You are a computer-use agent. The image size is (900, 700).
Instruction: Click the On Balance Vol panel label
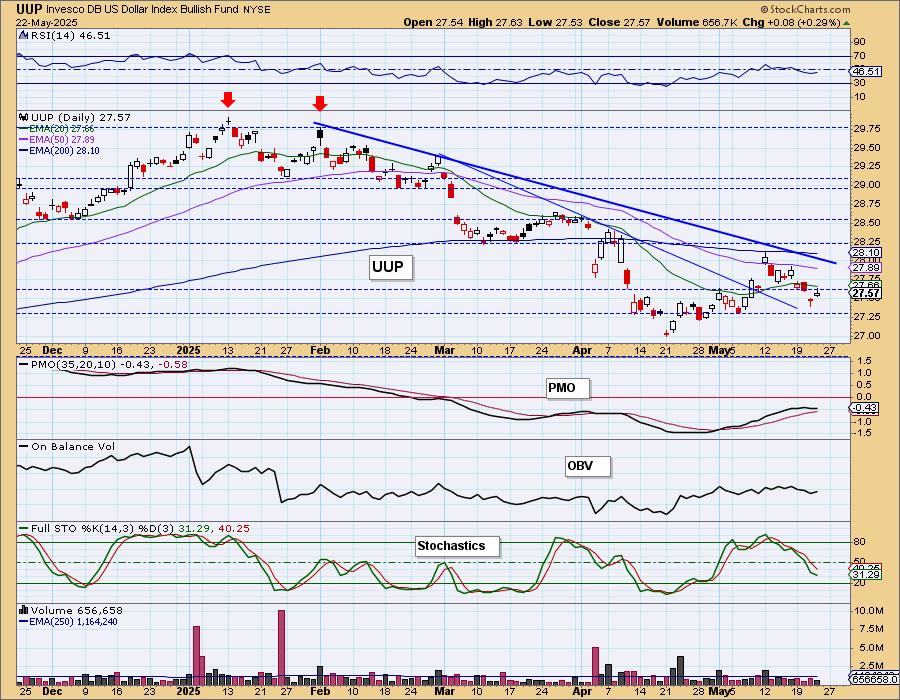point(73,446)
